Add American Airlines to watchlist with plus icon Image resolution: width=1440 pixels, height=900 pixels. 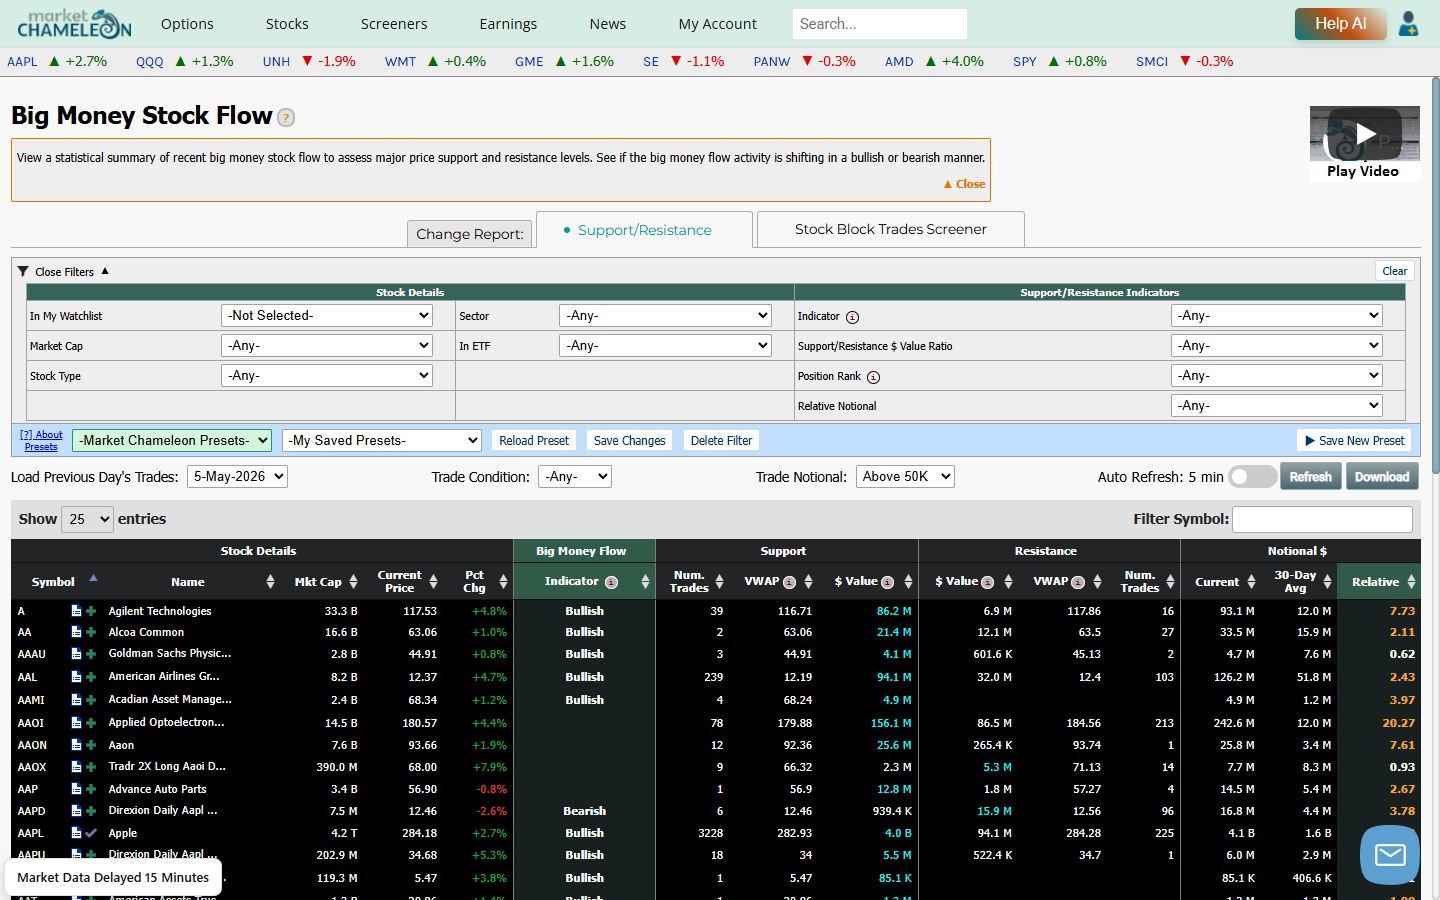91,677
